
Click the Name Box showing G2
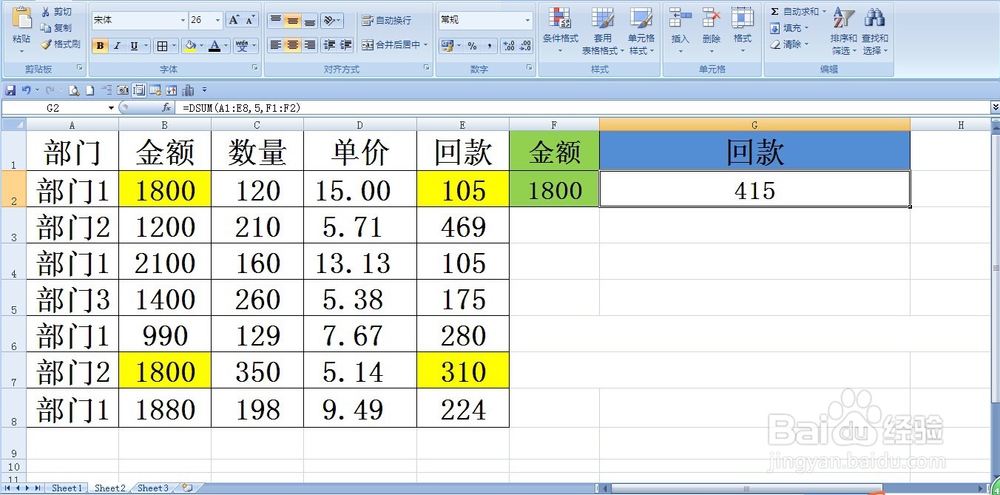click(x=54, y=108)
